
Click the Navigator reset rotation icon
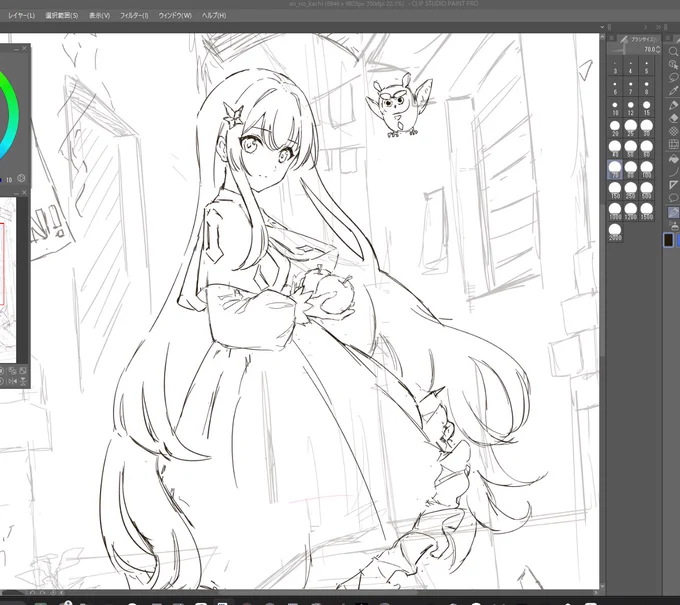click(x=2, y=381)
